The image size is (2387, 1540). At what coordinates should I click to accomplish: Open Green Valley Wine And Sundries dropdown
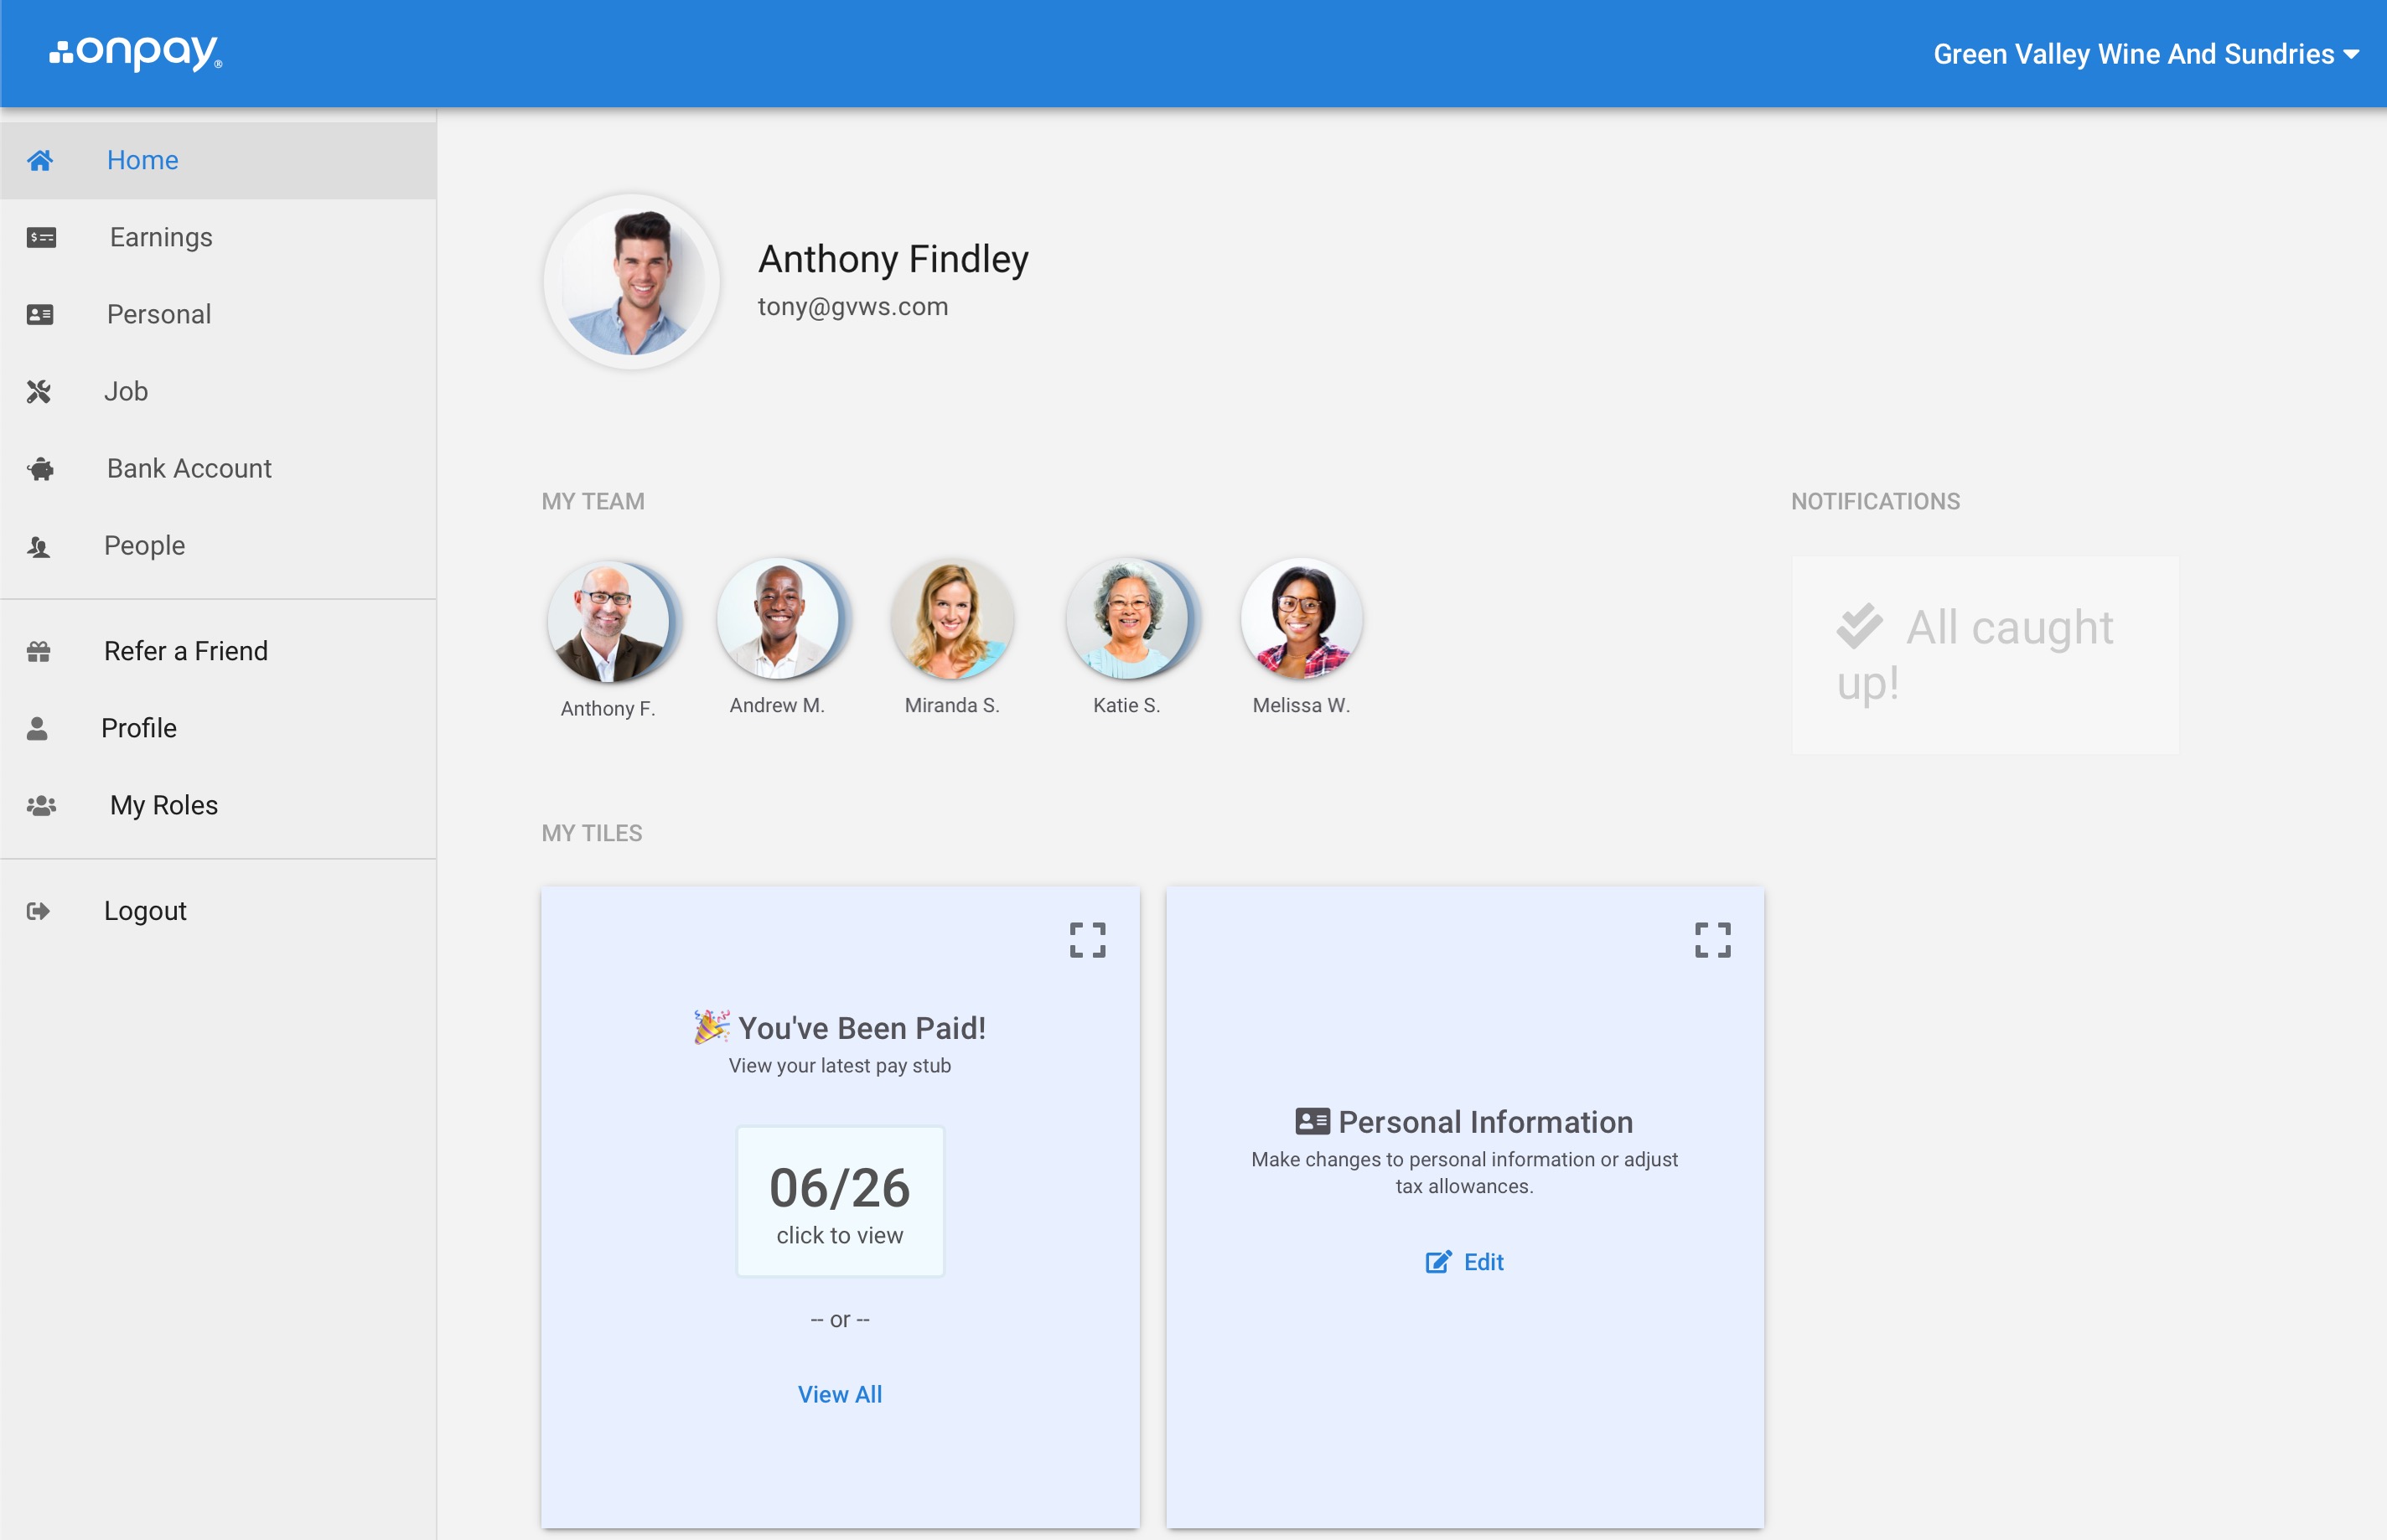pyautogui.click(x=2145, y=54)
